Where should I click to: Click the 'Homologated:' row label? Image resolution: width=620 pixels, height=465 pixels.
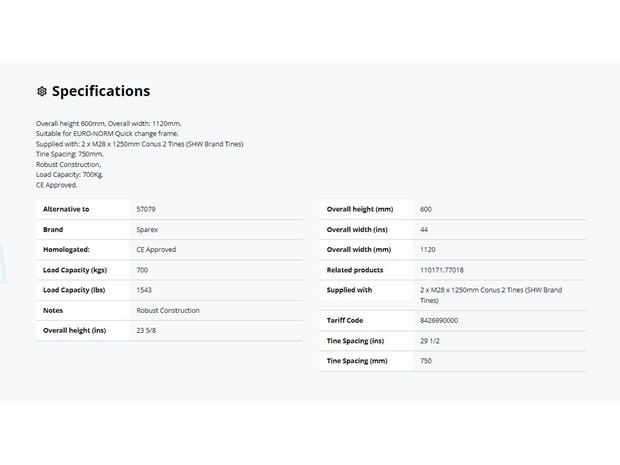[x=66, y=250]
